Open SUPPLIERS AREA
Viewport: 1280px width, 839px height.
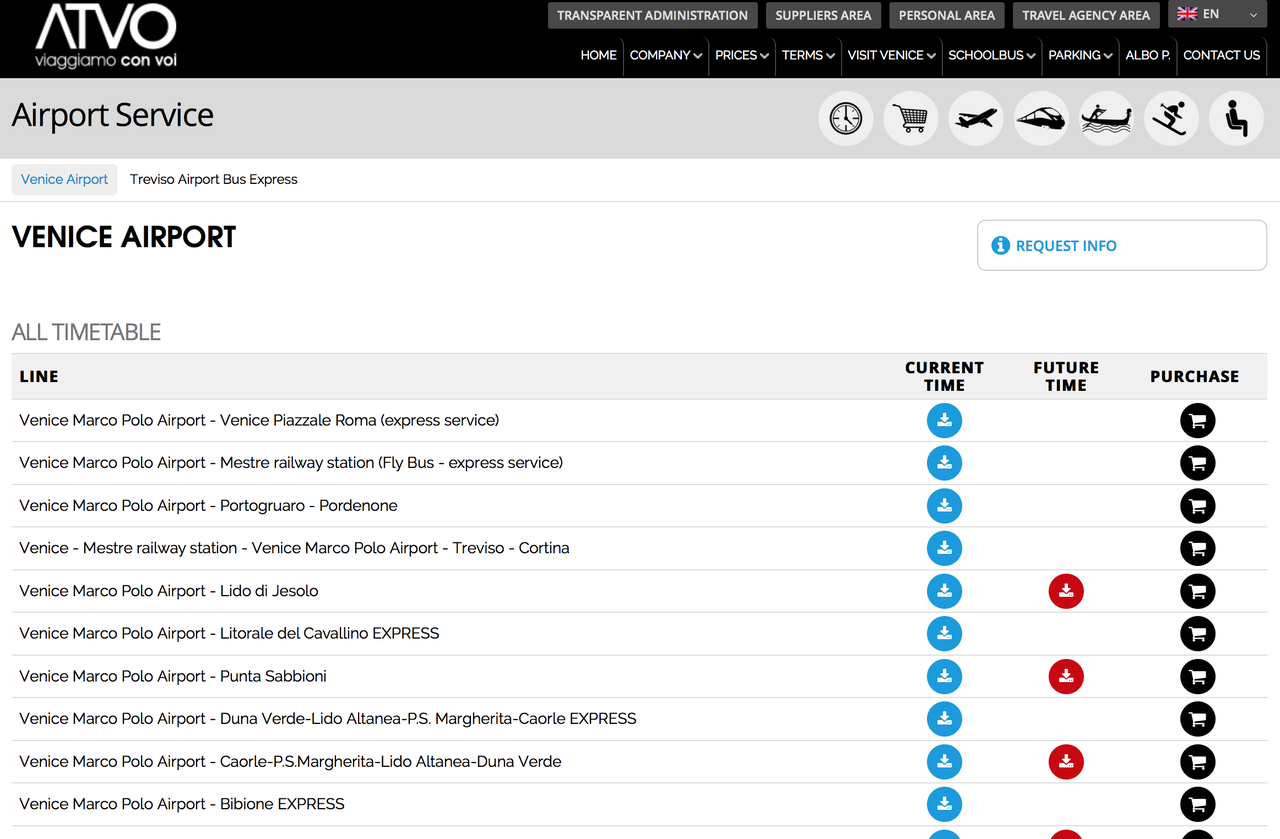click(x=823, y=15)
